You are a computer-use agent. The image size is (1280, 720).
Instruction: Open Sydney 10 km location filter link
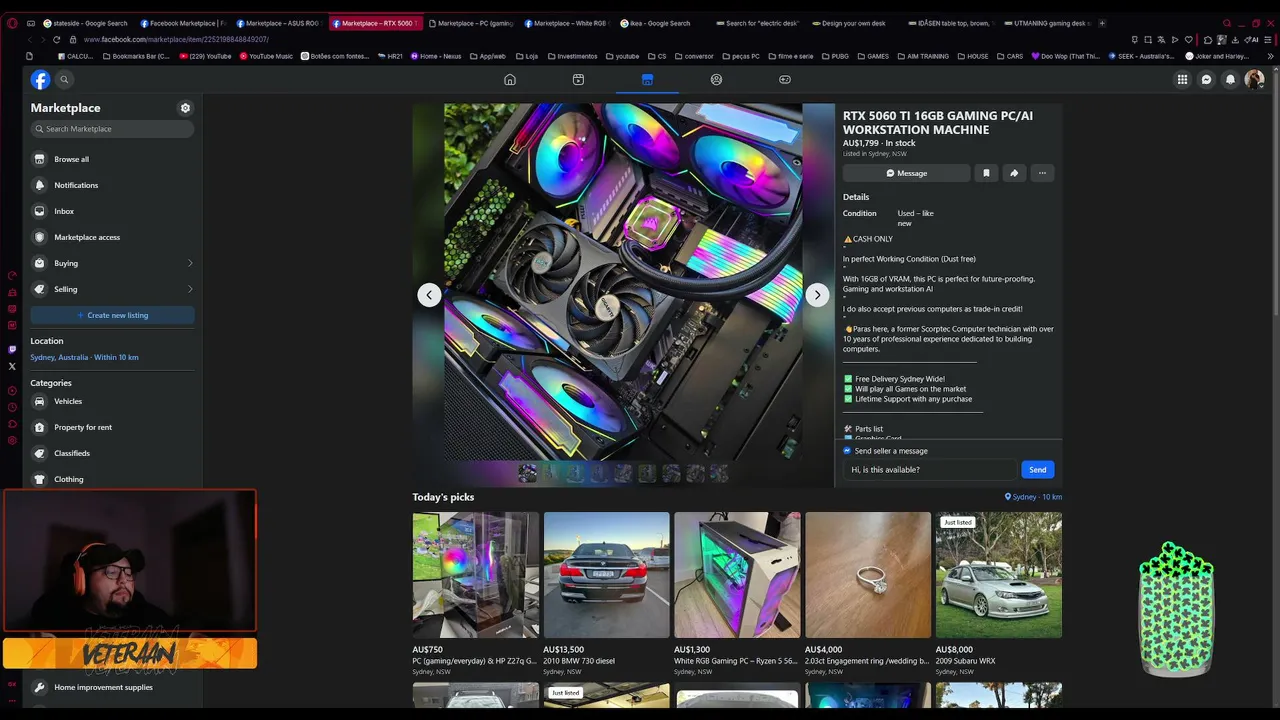pyautogui.click(x=1033, y=497)
